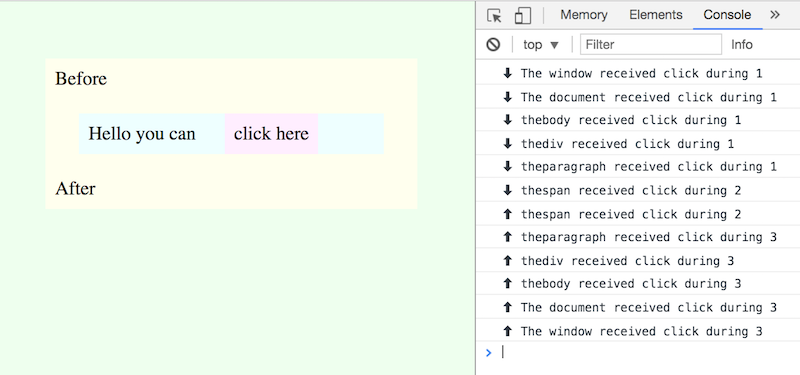Screen dimensions: 800x375
Task: Activate the inspect element picker icon
Action: click(494, 15)
